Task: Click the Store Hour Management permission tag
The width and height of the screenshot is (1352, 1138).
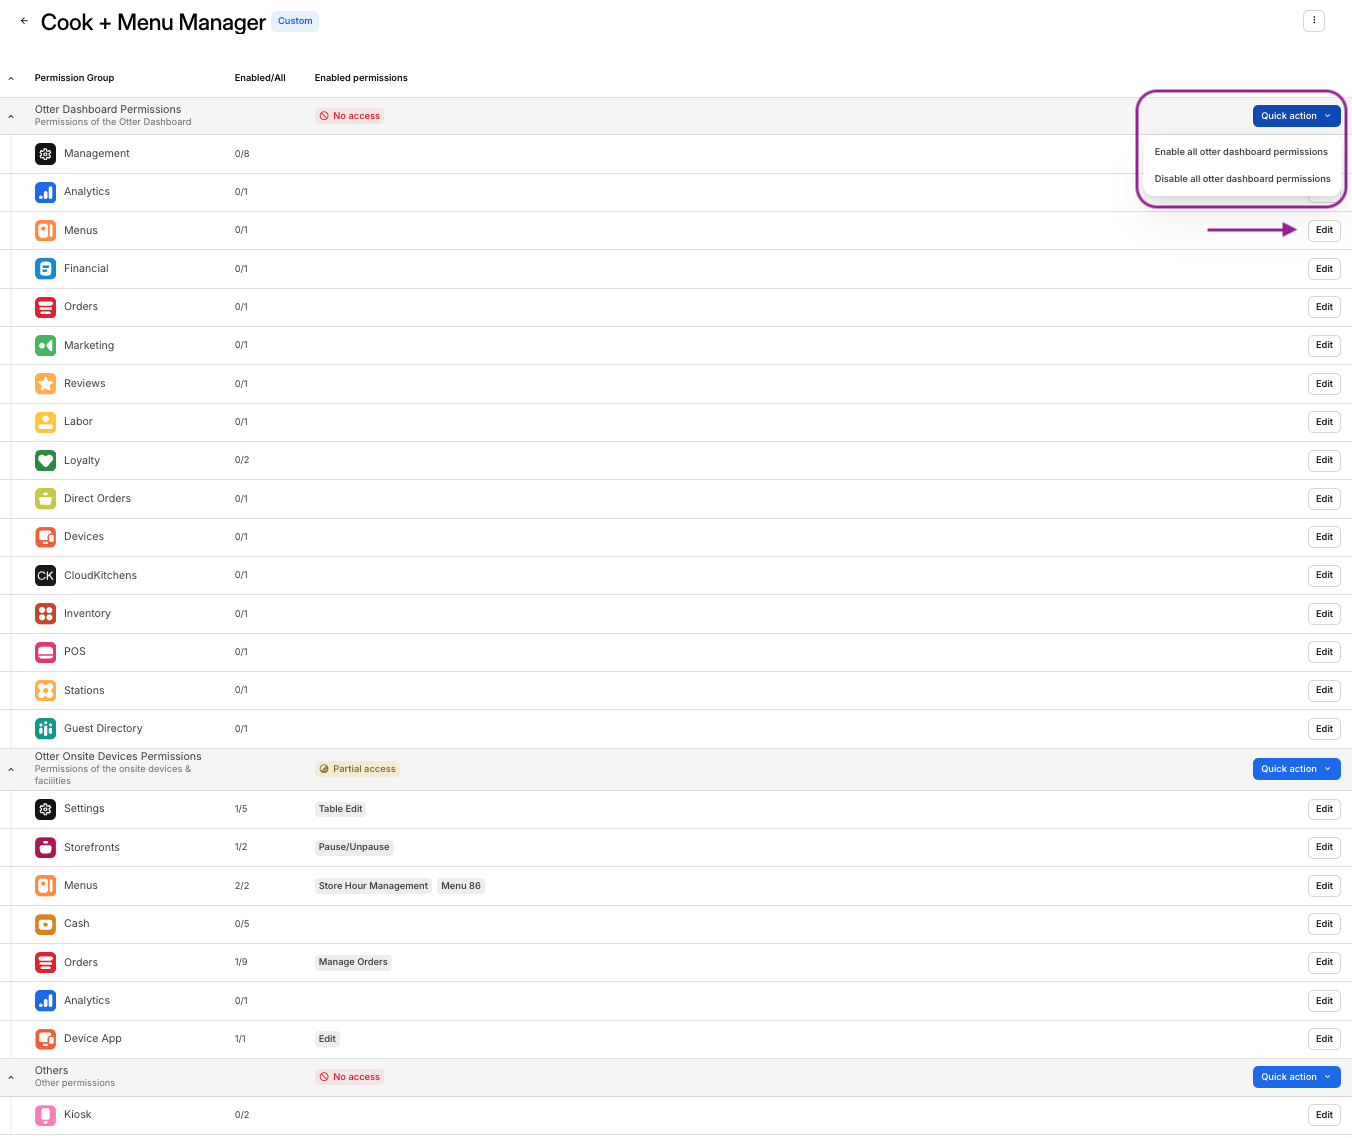Action: tap(373, 886)
